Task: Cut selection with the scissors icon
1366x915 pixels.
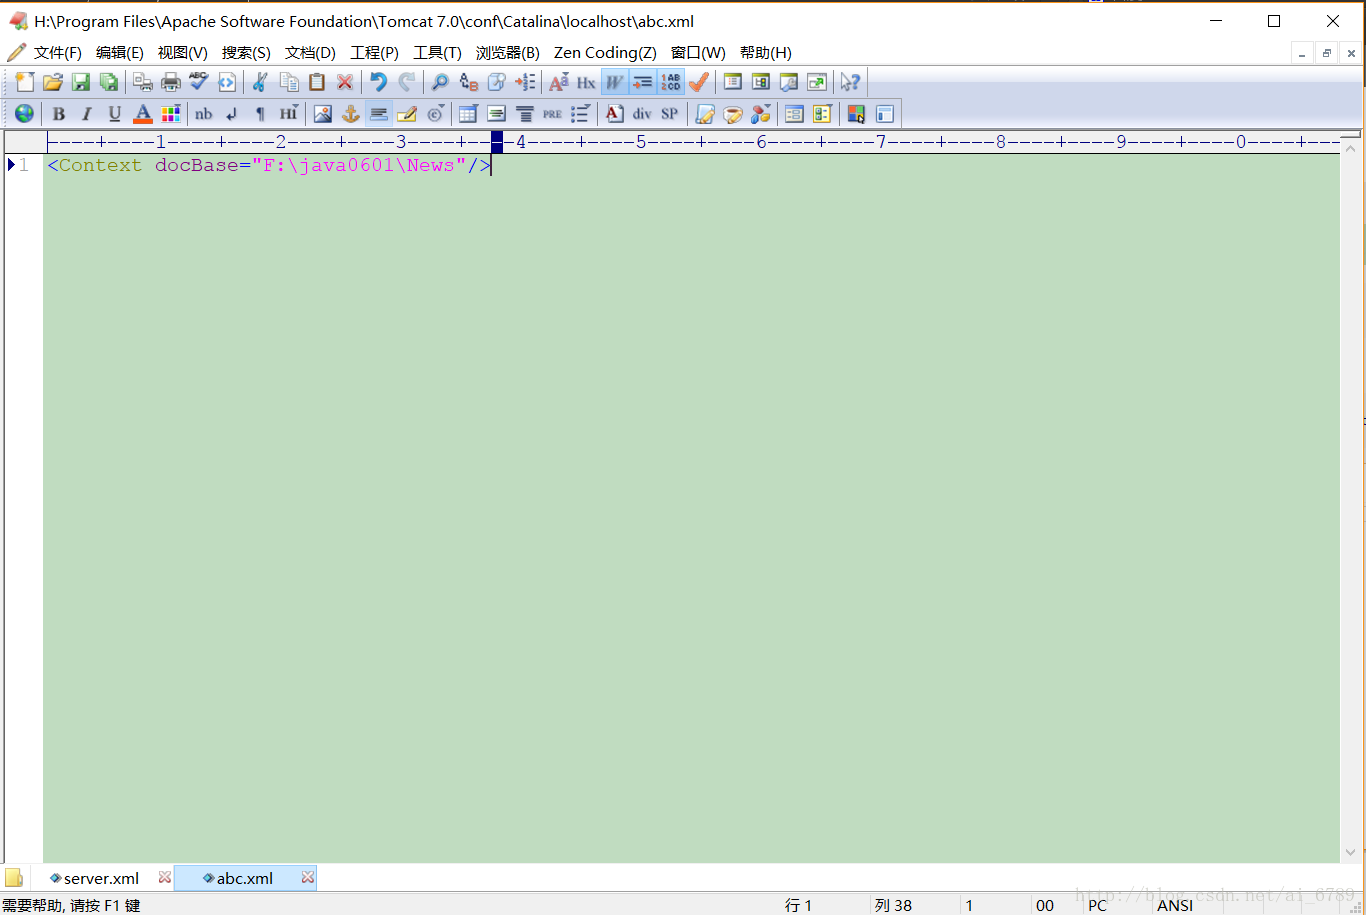Action: coord(260,82)
